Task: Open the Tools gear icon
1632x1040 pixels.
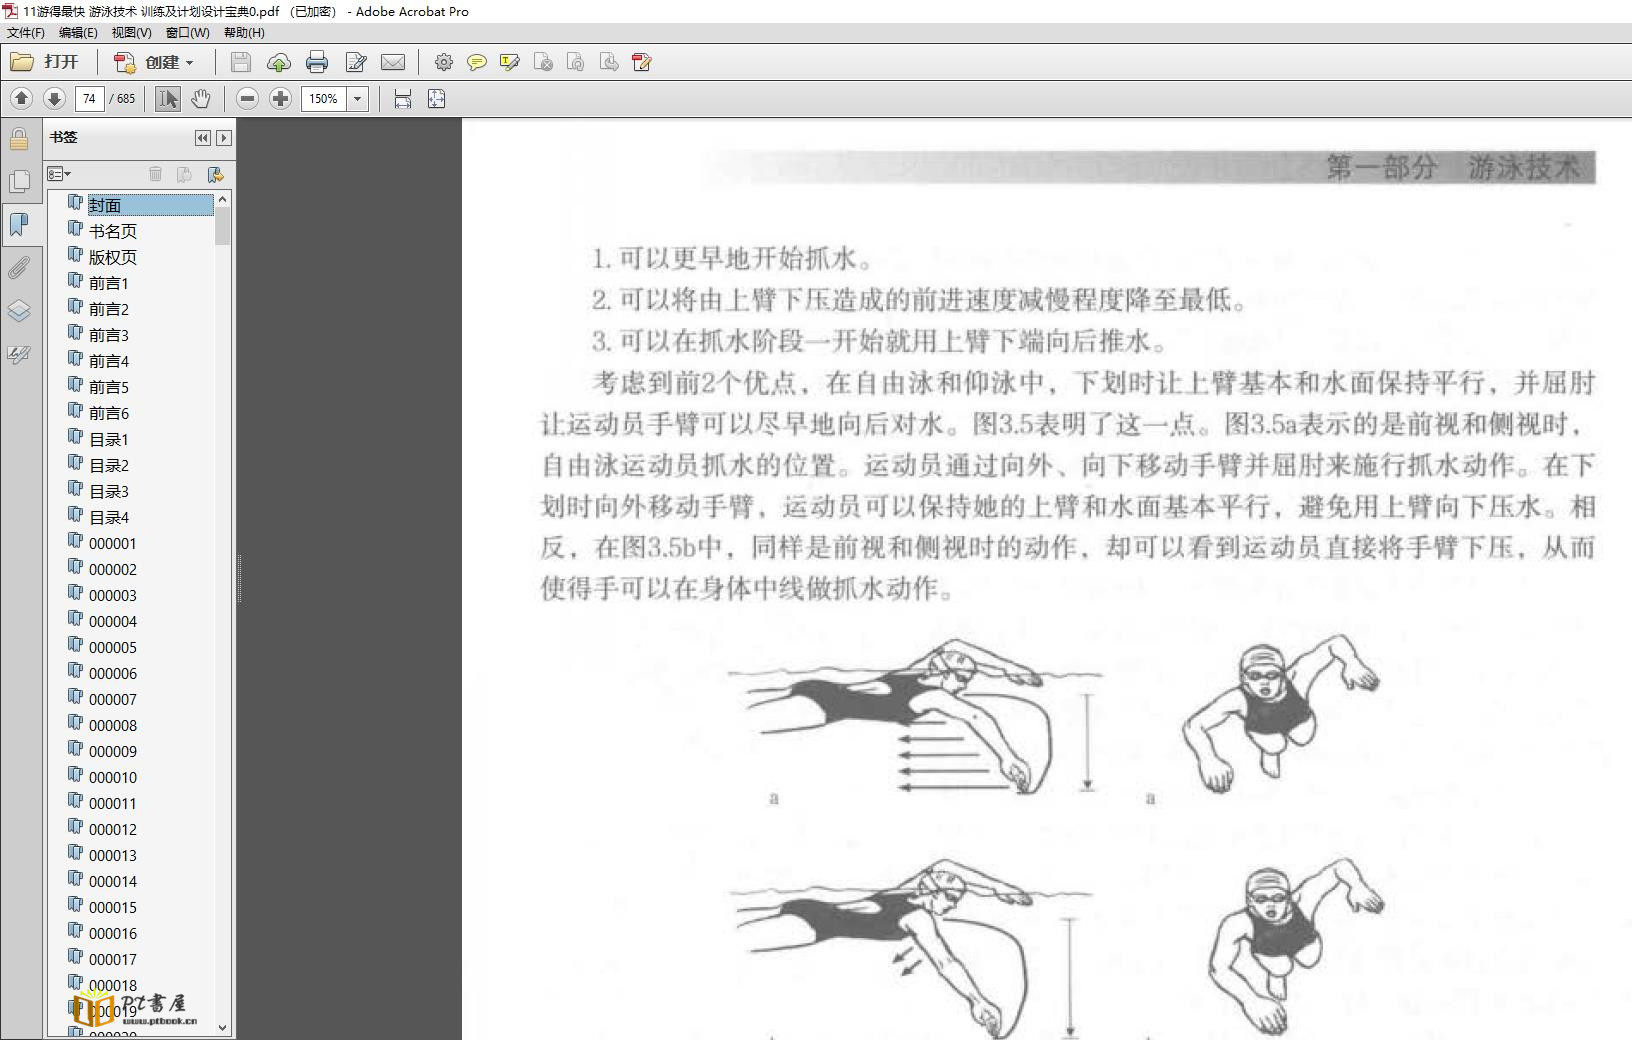Action: pos(444,62)
